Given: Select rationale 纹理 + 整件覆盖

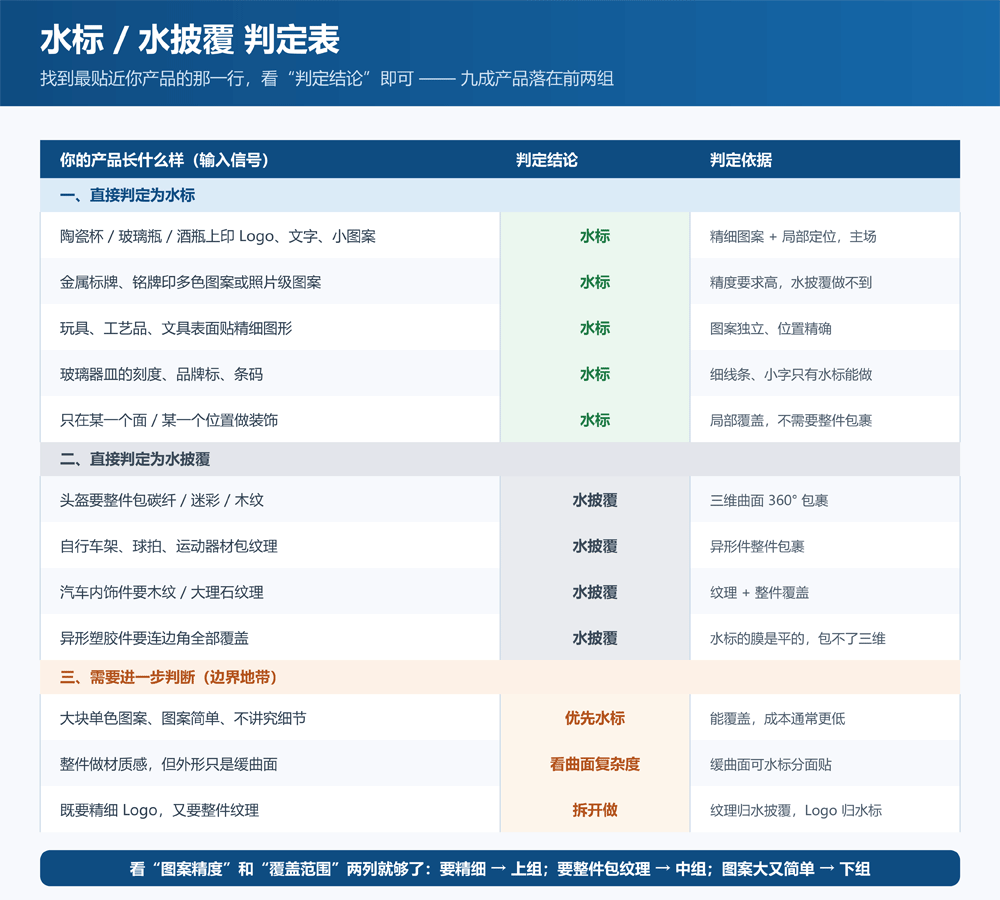Looking at the screenshot, I should pos(759,593).
